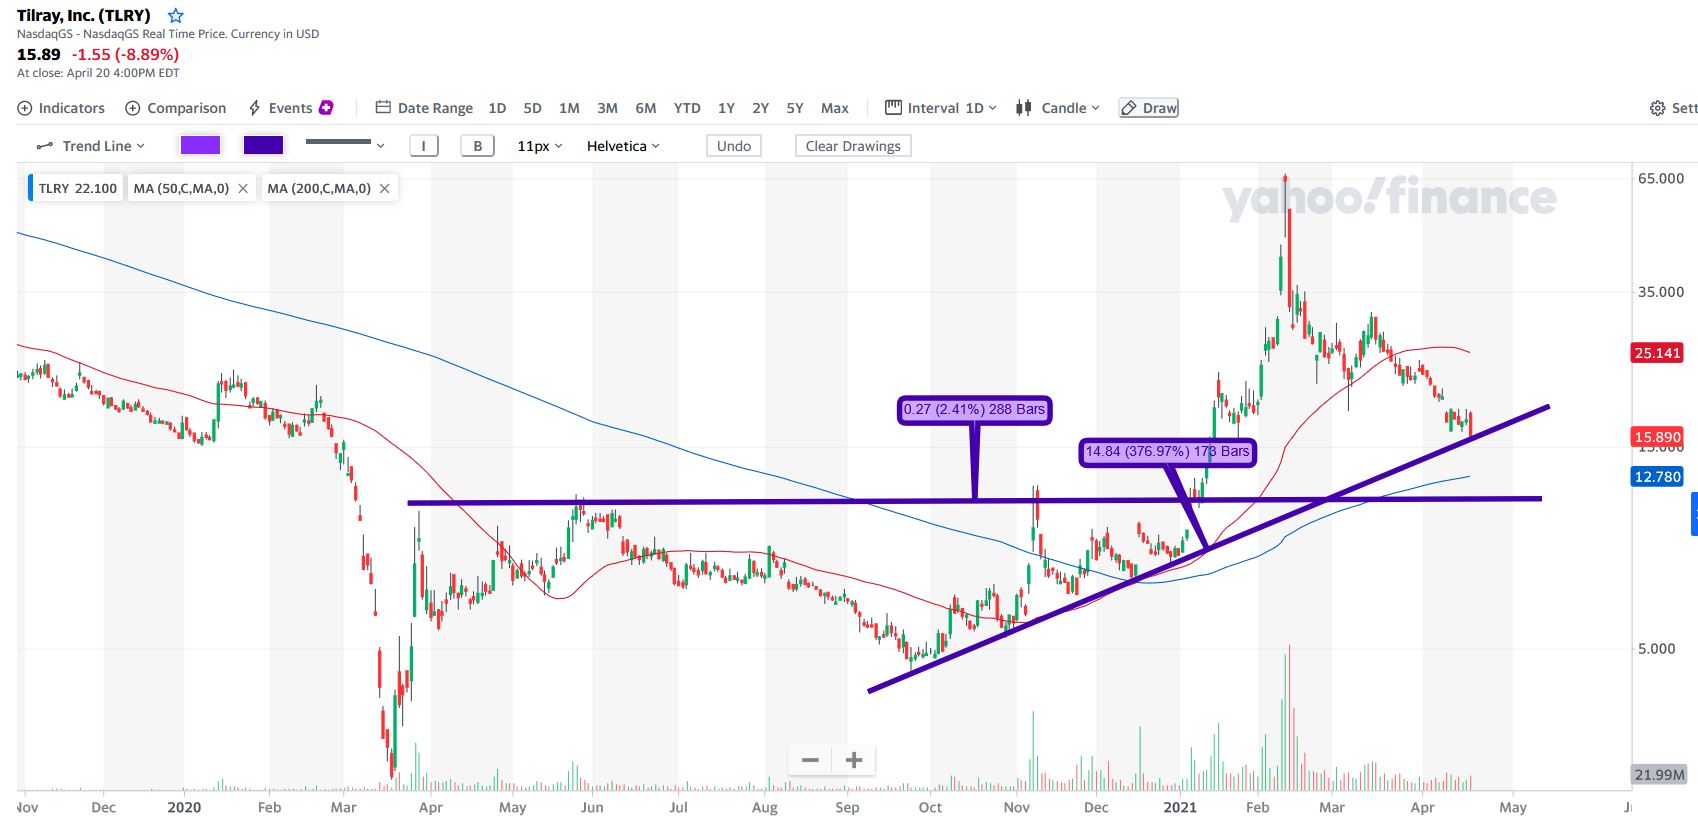The image size is (1698, 834).
Task: Switch chart to 2Y range
Action: pos(760,108)
